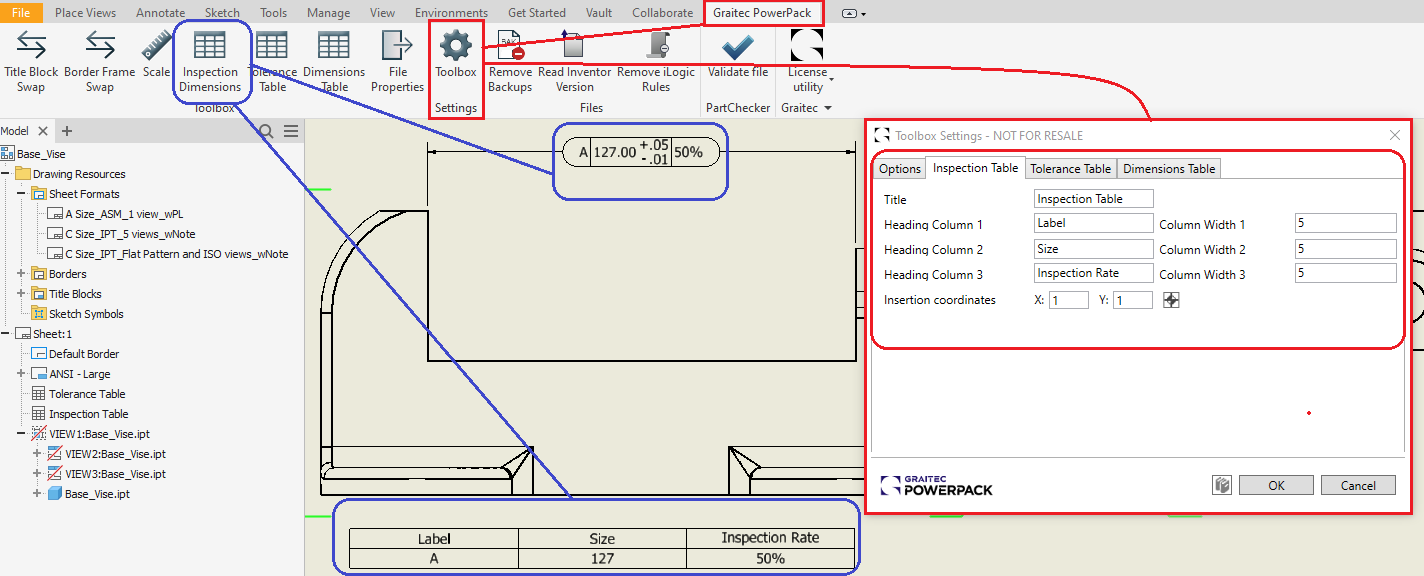Search the Model browser

[266, 131]
